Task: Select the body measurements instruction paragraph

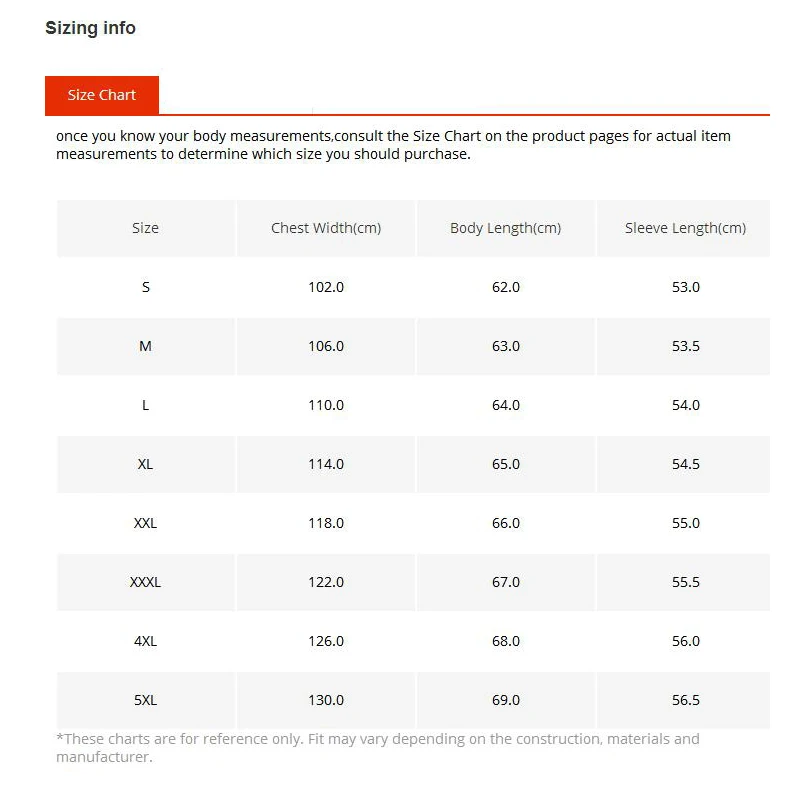Action: (393, 145)
